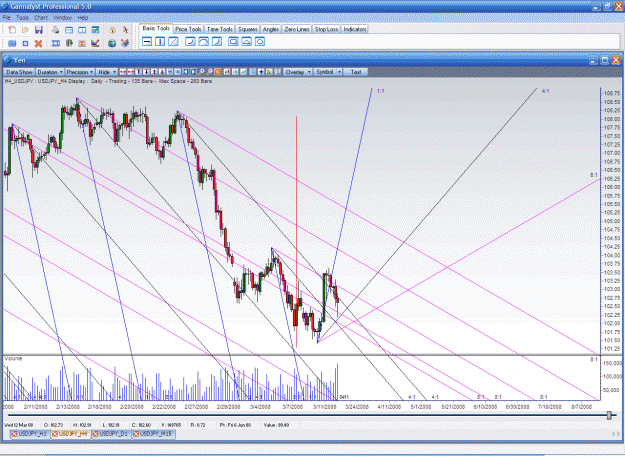This screenshot has width=625, height=456.
Task: Switch to the Angles tab
Action: point(271,29)
